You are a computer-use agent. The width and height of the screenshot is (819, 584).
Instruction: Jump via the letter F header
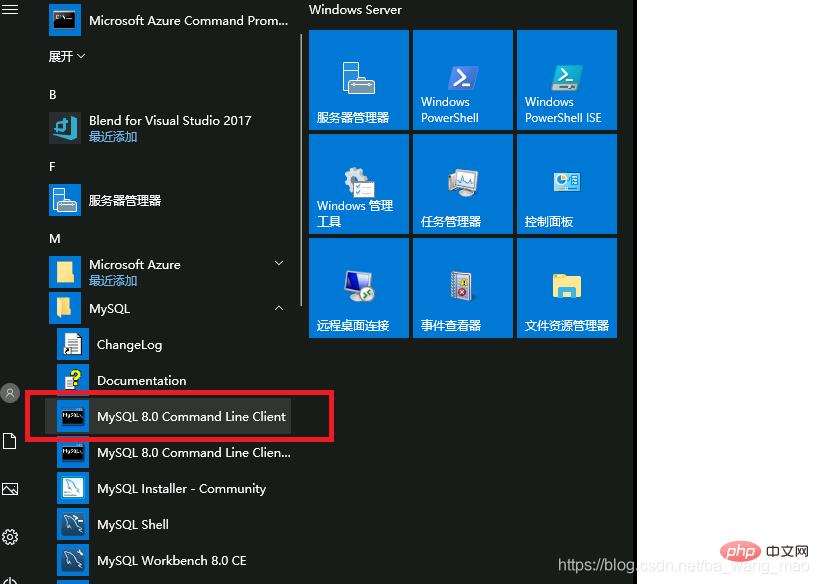coord(52,167)
